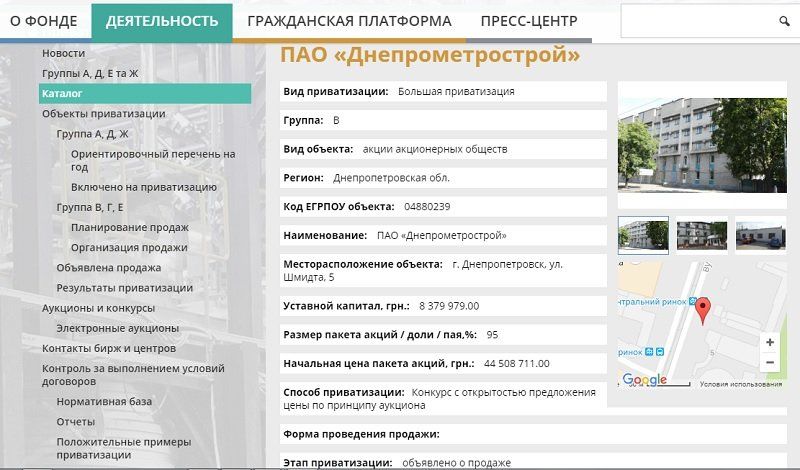Select the third thumbnail with cars
This screenshot has height=470, width=800.
click(760, 233)
